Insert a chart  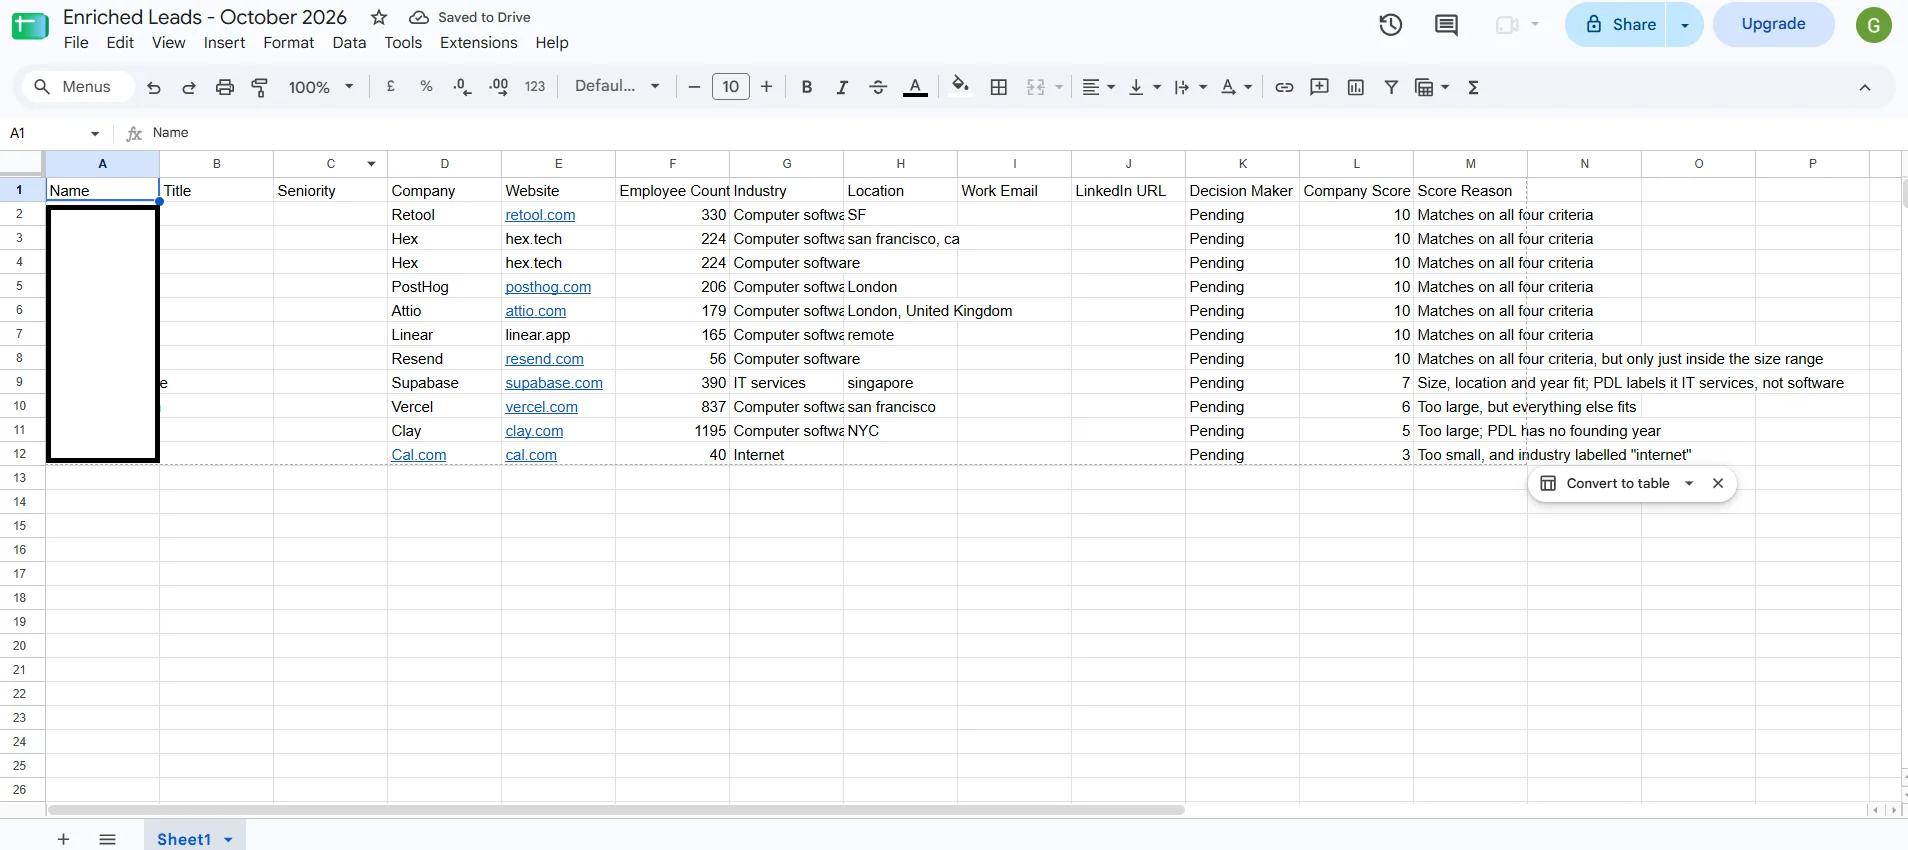(1356, 87)
